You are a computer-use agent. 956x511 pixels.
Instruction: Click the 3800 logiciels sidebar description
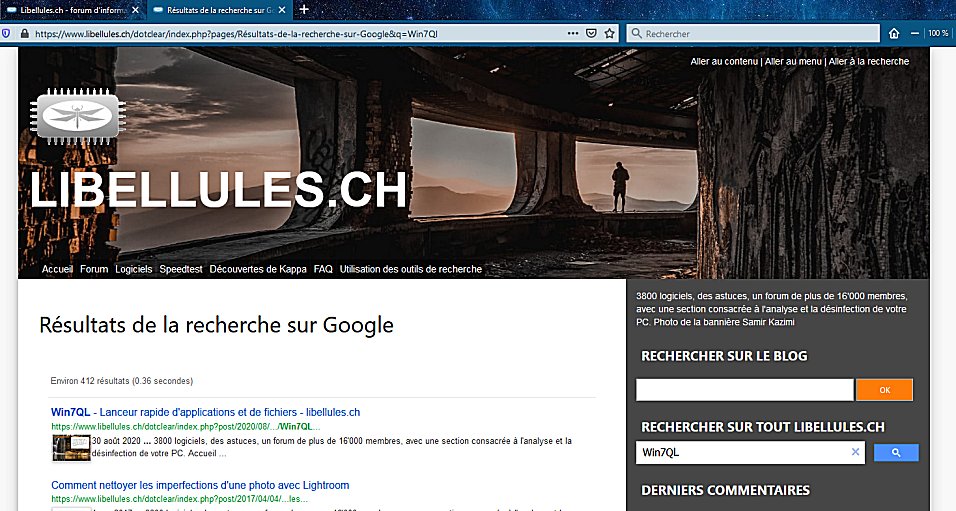[x=771, y=309]
